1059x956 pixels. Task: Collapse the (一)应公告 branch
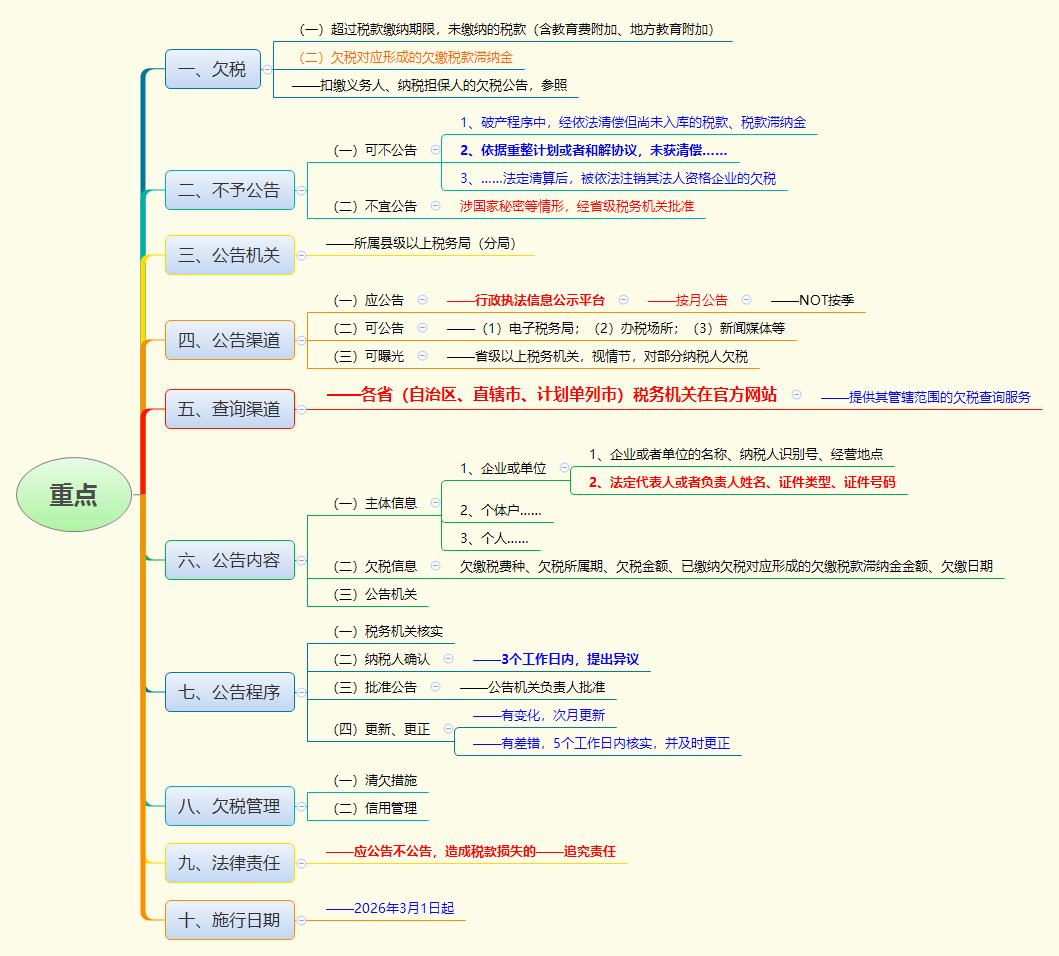(422, 298)
